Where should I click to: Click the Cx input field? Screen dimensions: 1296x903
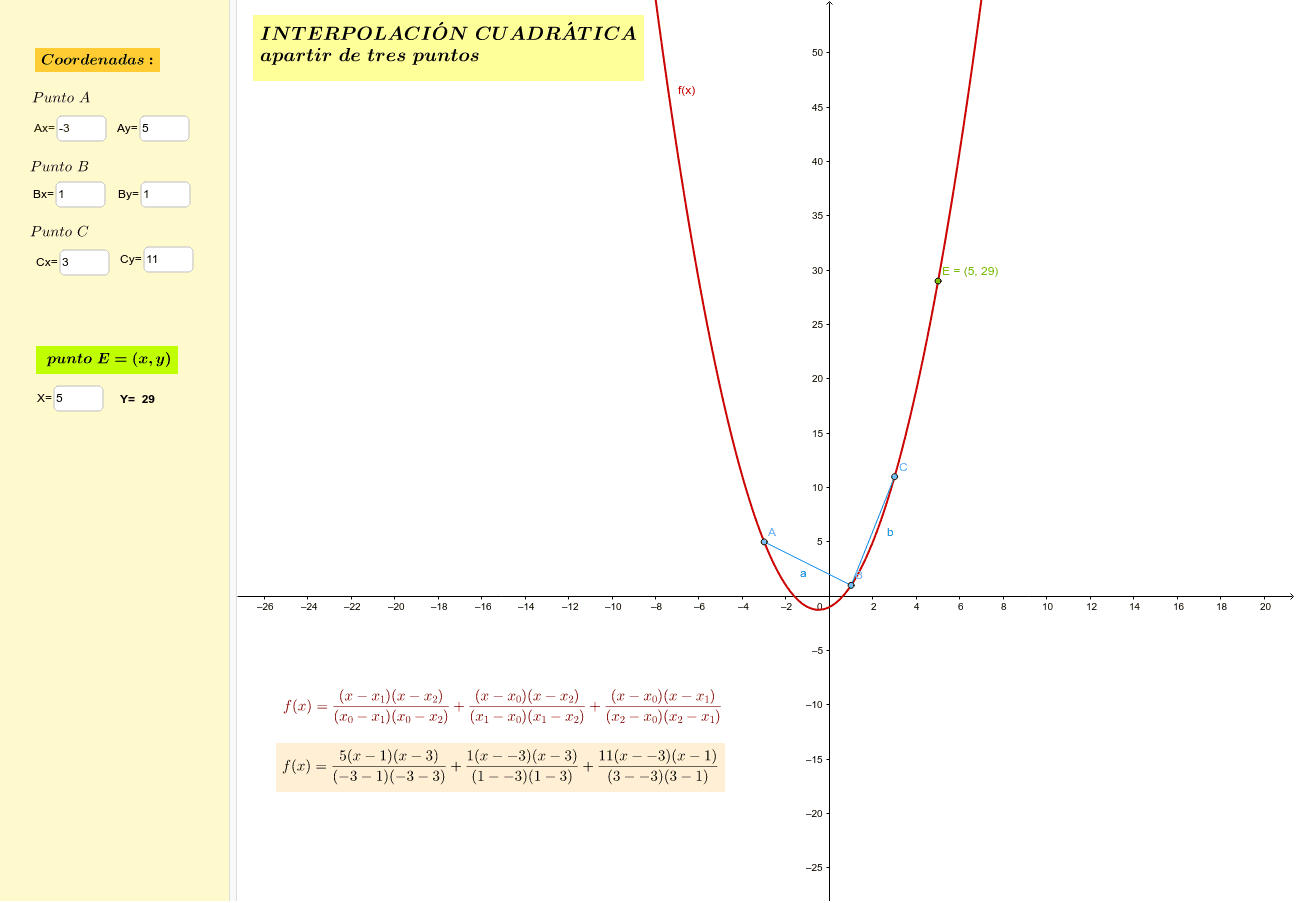[85, 262]
